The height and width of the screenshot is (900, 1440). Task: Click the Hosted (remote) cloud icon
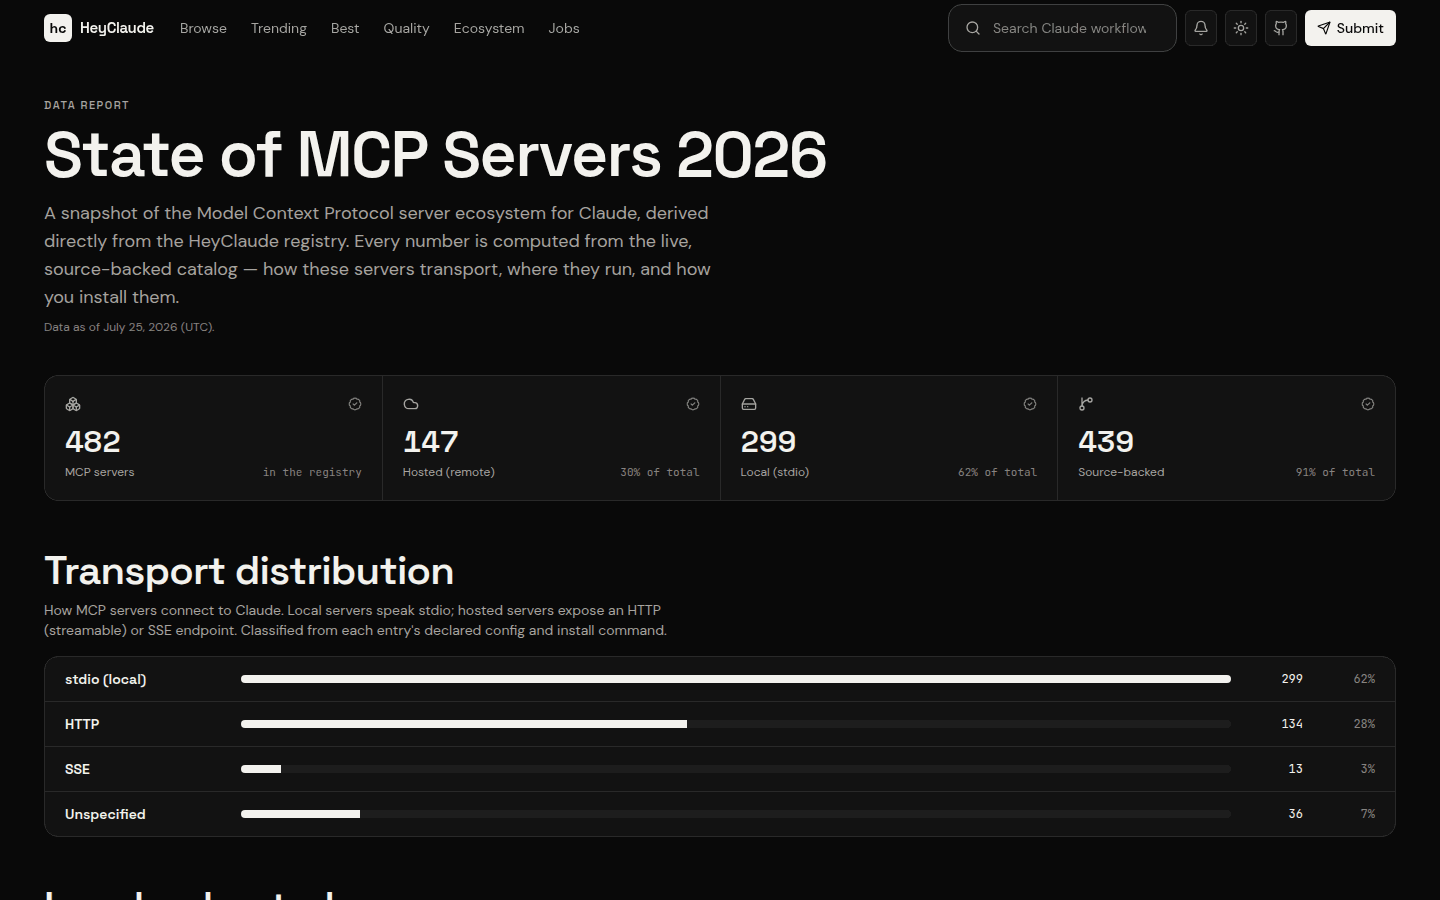(x=411, y=404)
